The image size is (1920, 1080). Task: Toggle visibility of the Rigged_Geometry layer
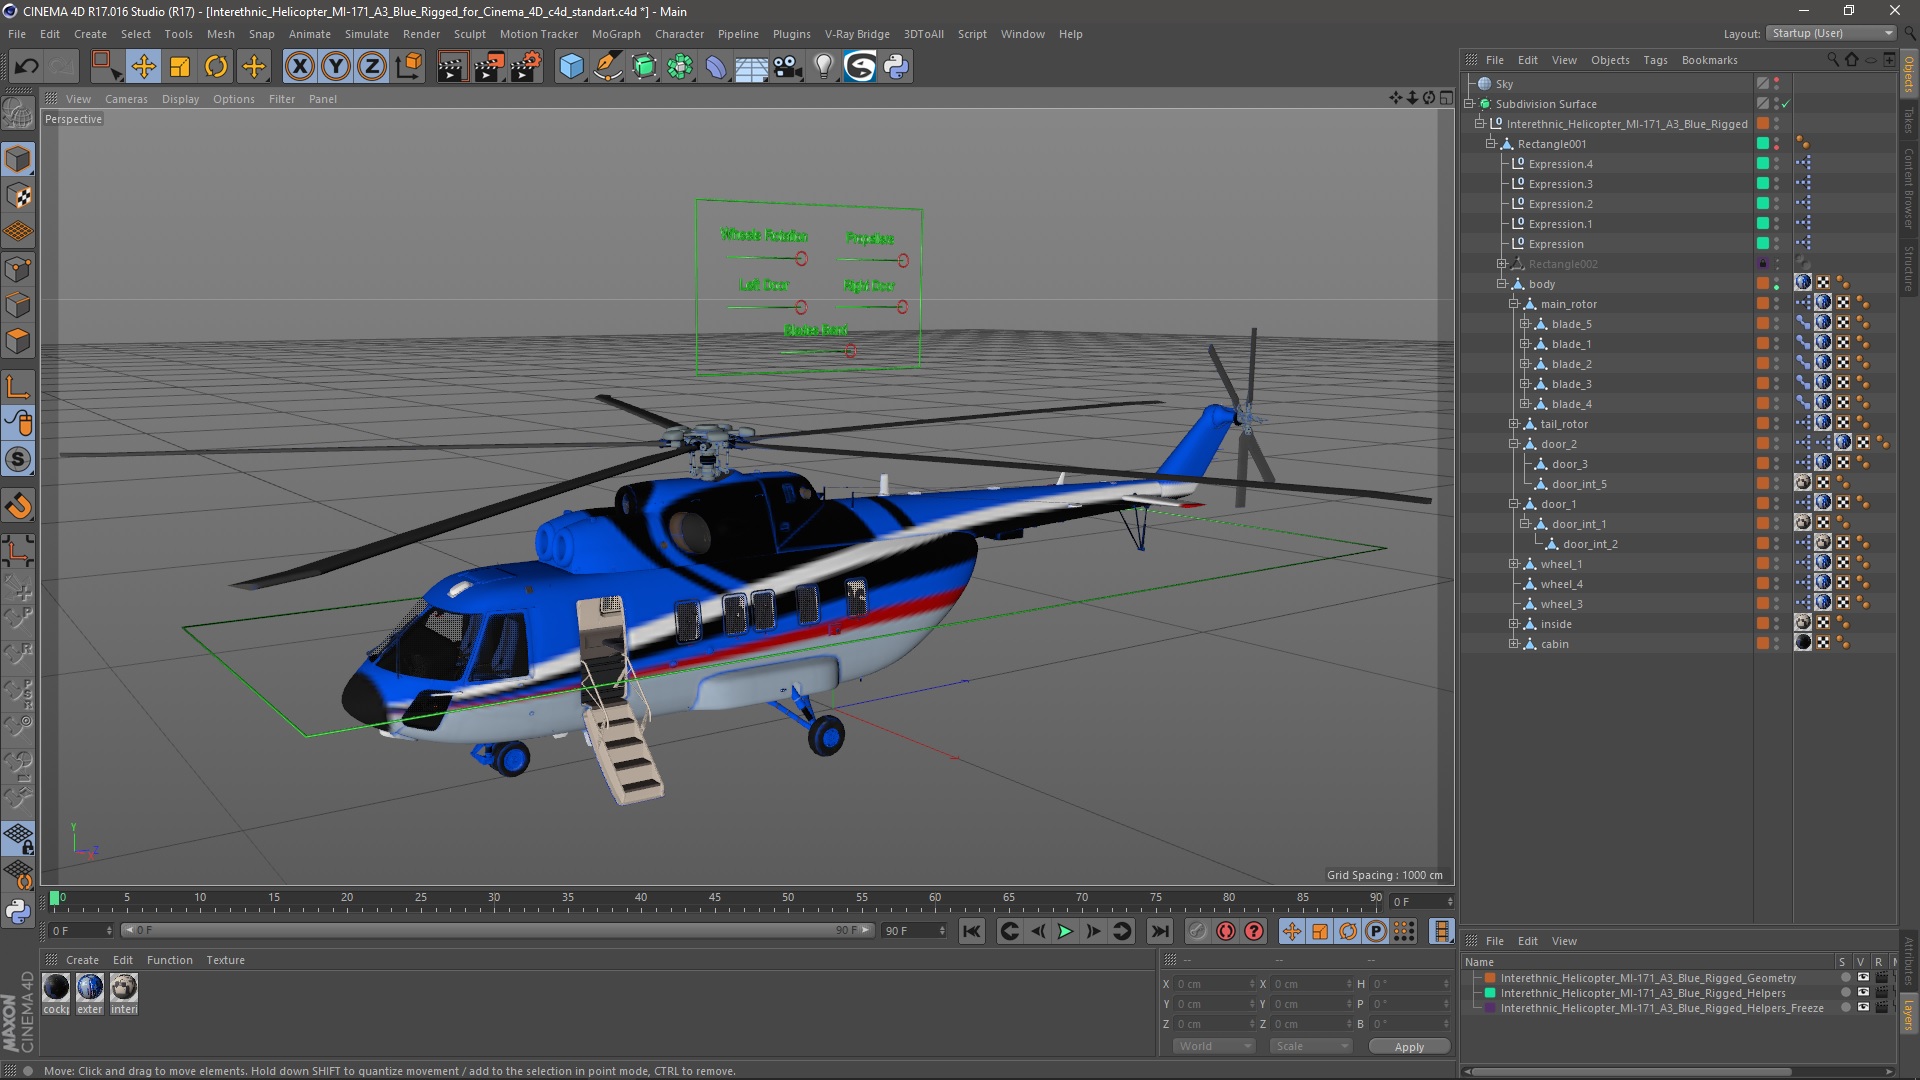coord(1863,978)
